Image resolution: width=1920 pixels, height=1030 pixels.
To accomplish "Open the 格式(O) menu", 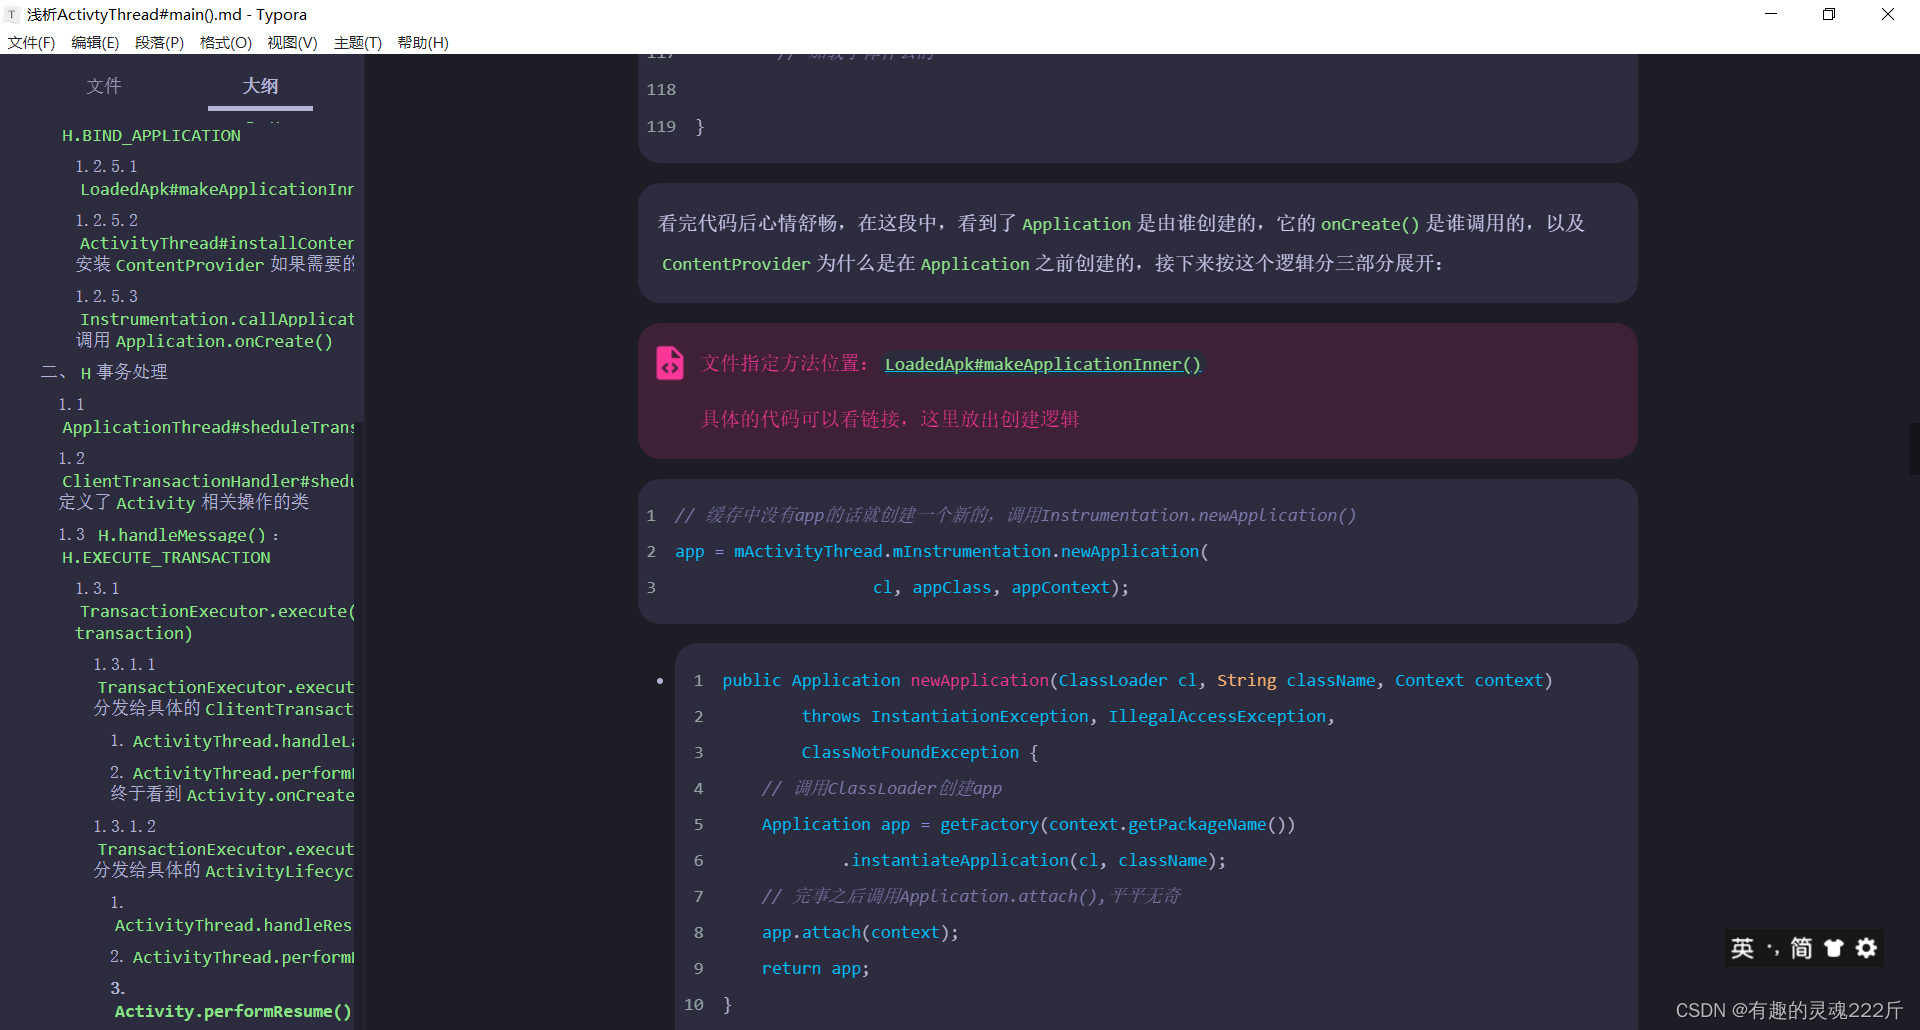I will pyautogui.click(x=225, y=42).
